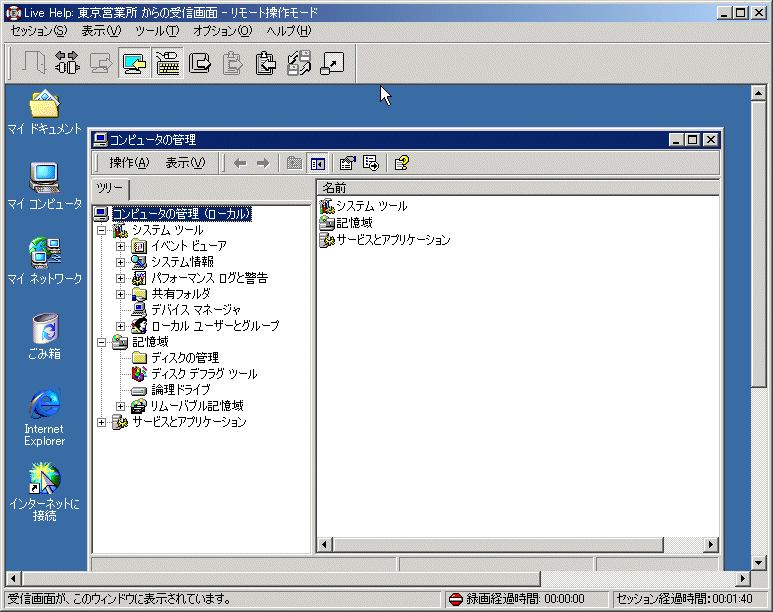Select 論理ドライブ in the tree
Viewport: 773px width, 612px height.
180,390
